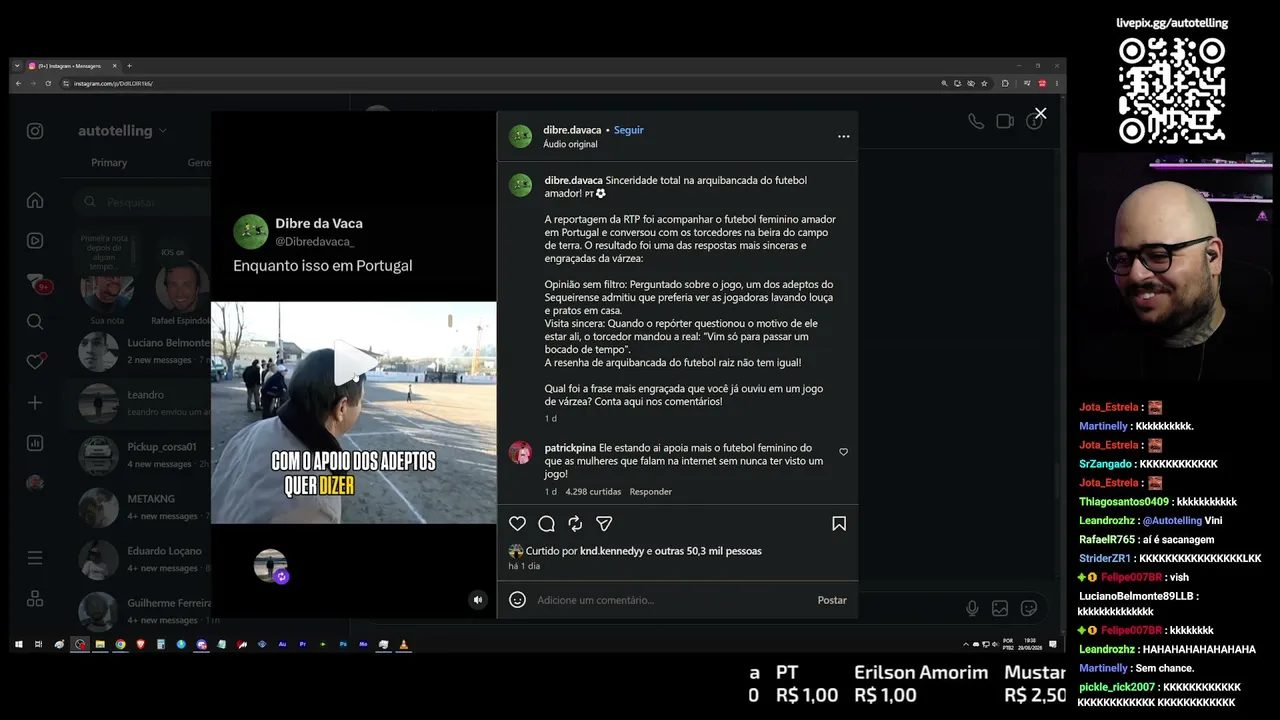Go to Instagram Home in the sidebar
The width and height of the screenshot is (1280, 720).
coord(35,200)
